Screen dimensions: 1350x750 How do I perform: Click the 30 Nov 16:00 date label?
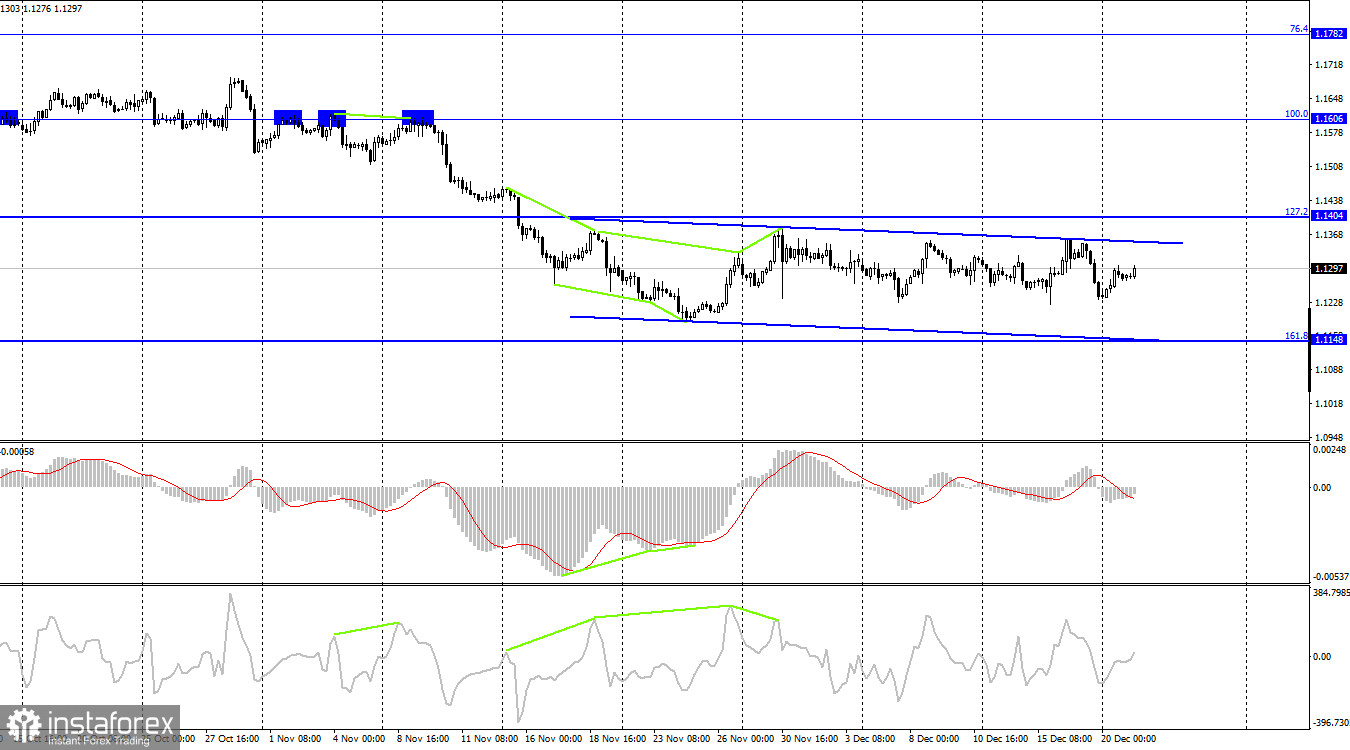click(808, 739)
